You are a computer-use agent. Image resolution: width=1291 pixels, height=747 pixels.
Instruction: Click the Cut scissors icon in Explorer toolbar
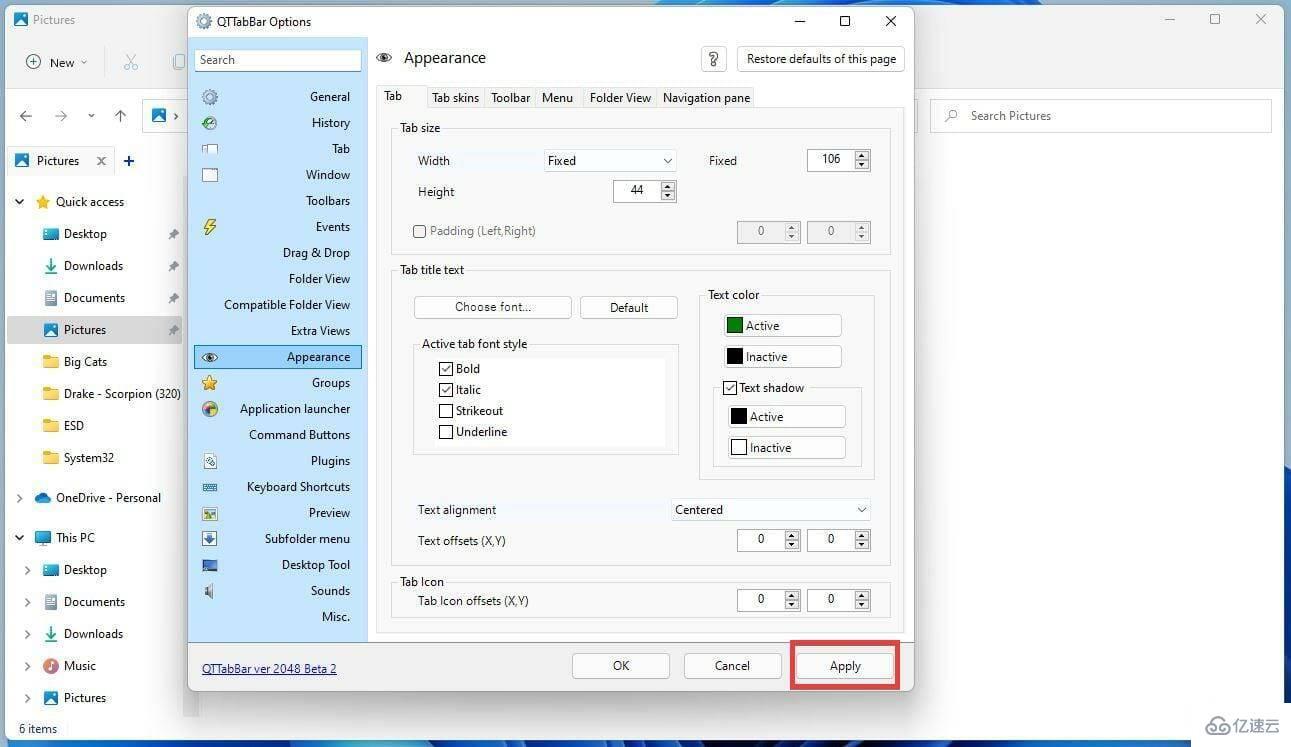tap(131, 62)
